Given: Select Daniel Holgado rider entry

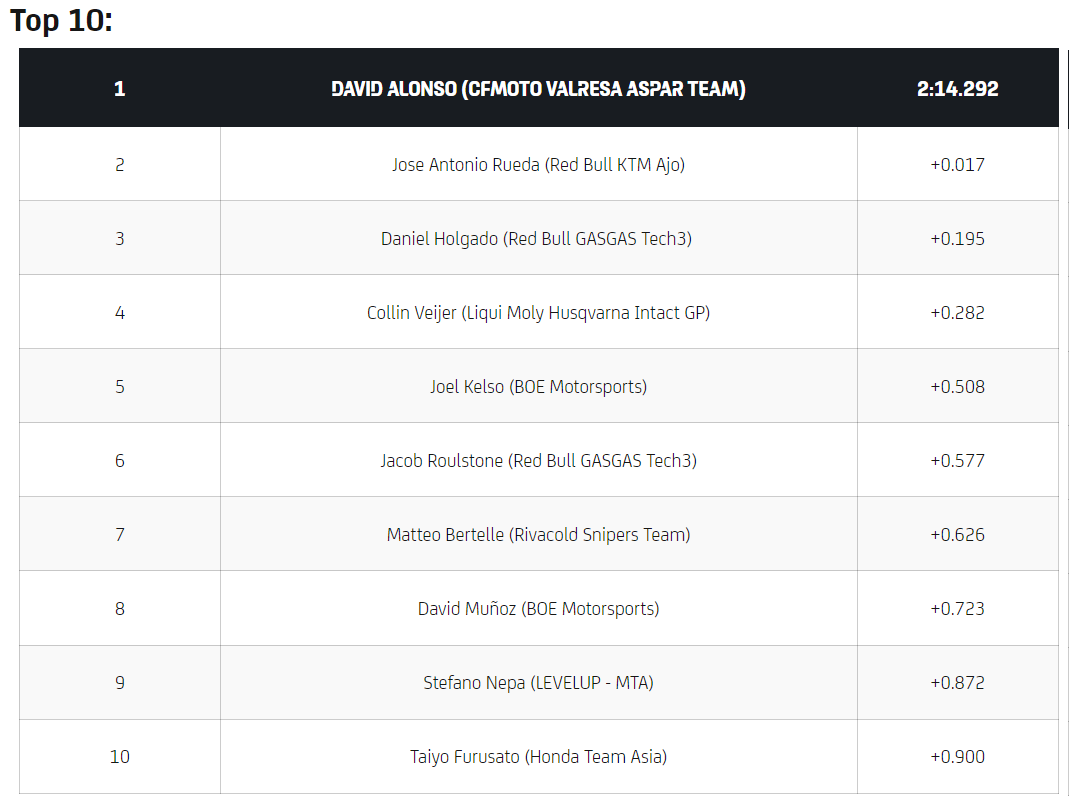Looking at the screenshot, I should [536, 239].
